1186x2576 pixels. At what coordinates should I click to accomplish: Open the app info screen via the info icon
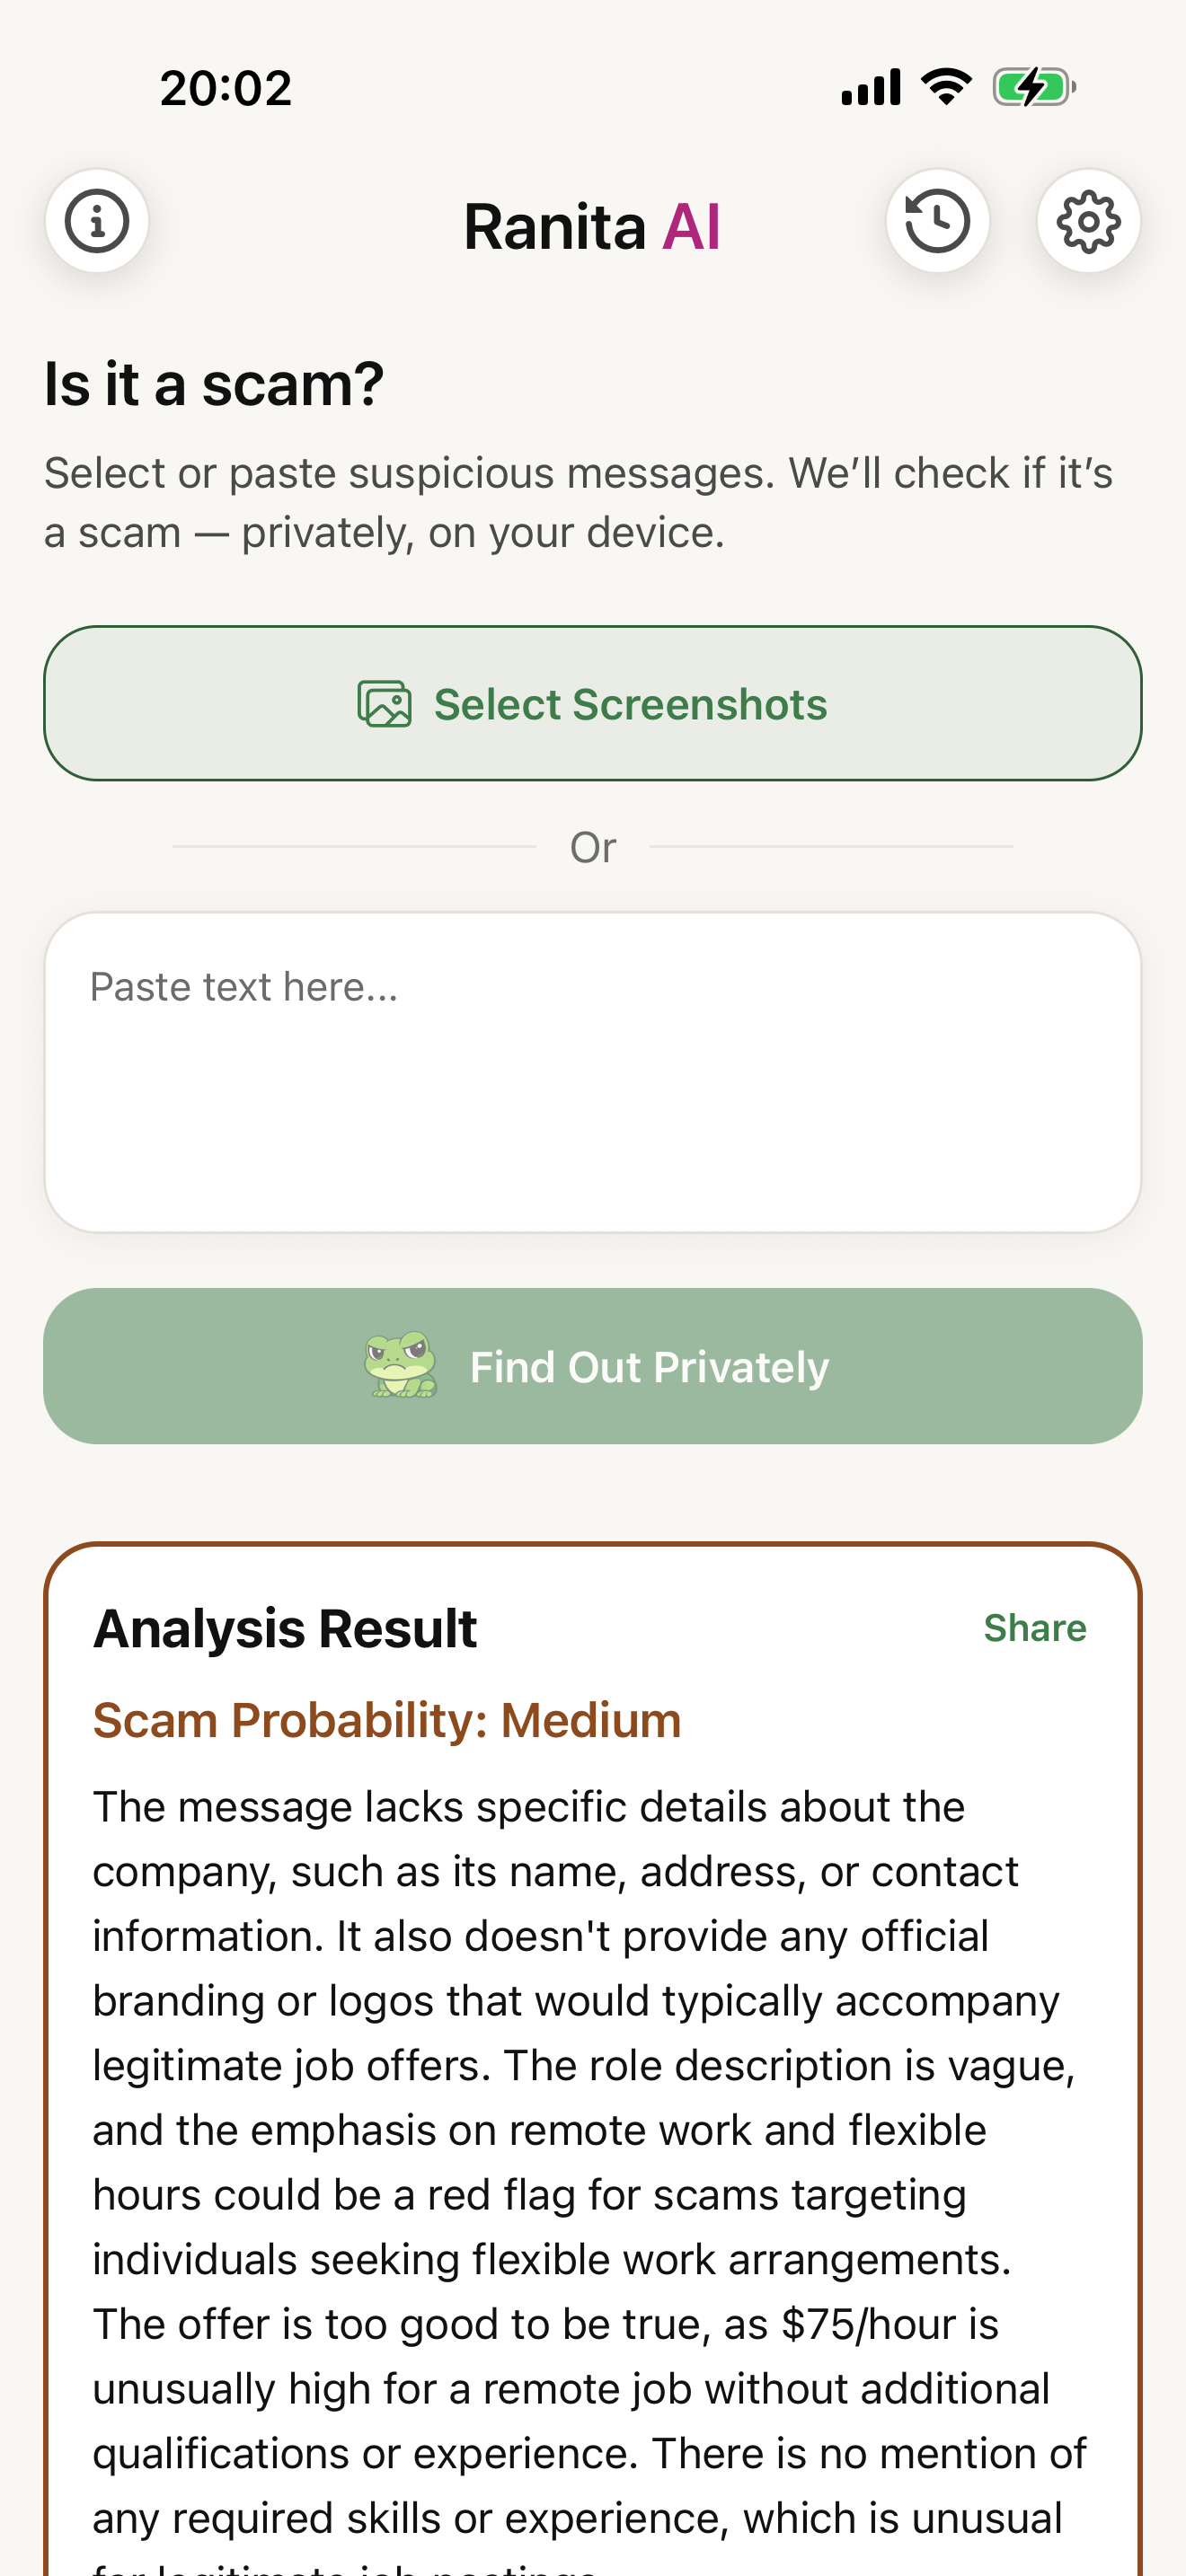pyautogui.click(x=97, y=220)
